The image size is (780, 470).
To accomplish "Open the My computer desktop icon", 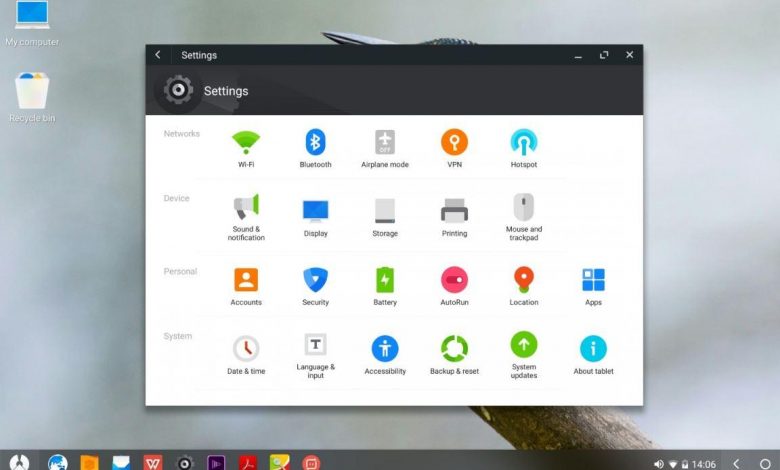I will click(32, 23).
